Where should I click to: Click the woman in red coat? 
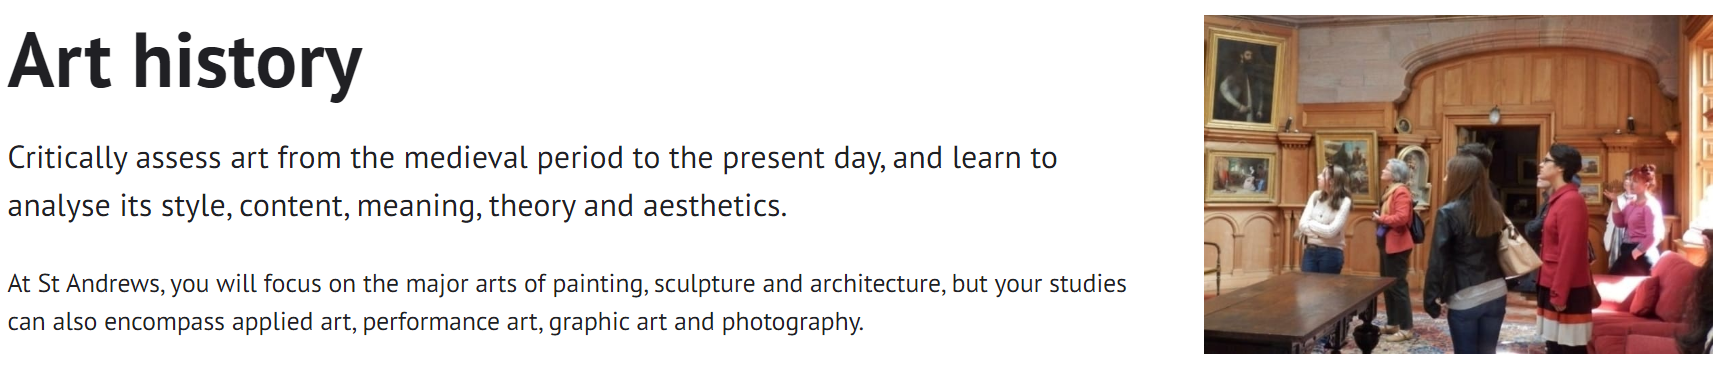(1563, 245)
